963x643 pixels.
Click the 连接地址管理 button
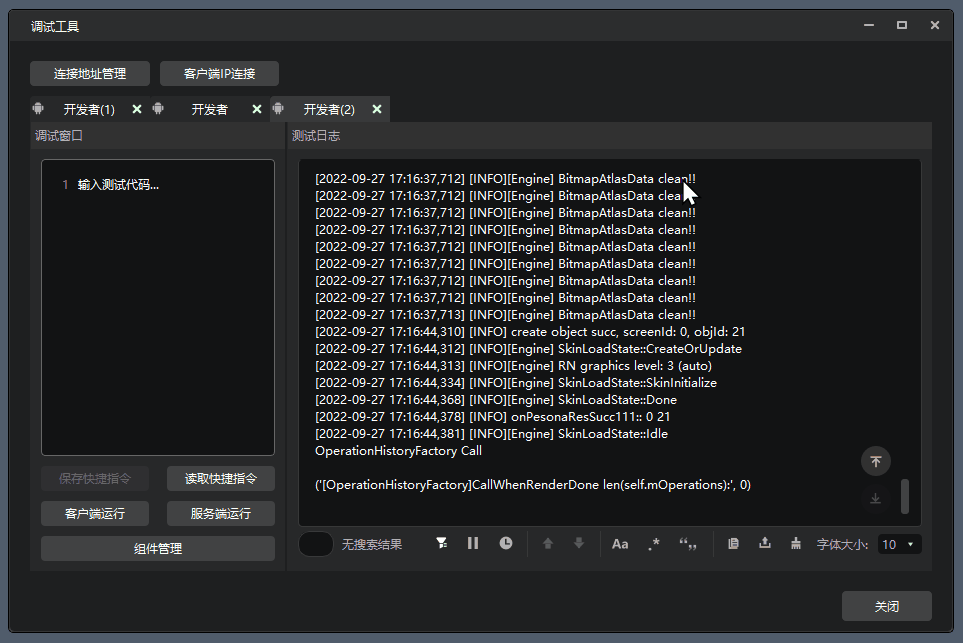[x=90, y=73]
